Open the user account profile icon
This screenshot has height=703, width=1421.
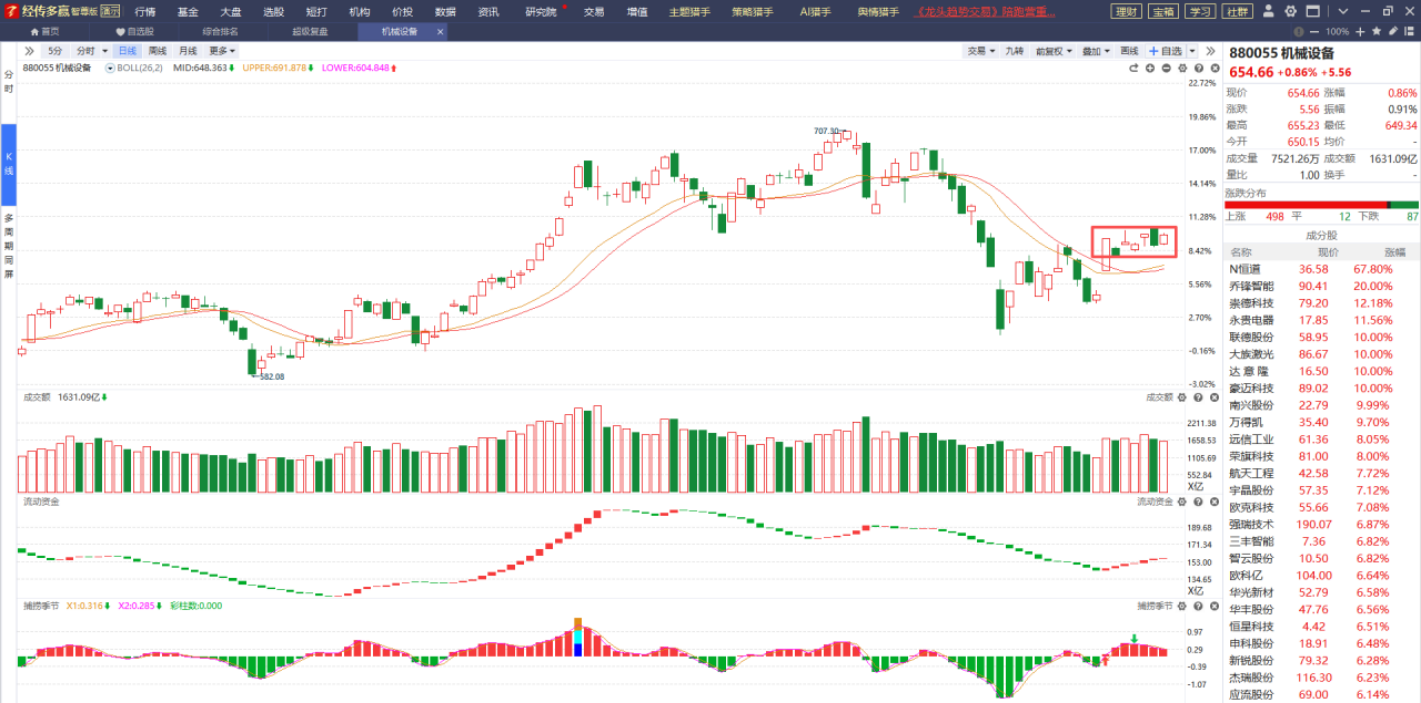(x=1268, y=12)
